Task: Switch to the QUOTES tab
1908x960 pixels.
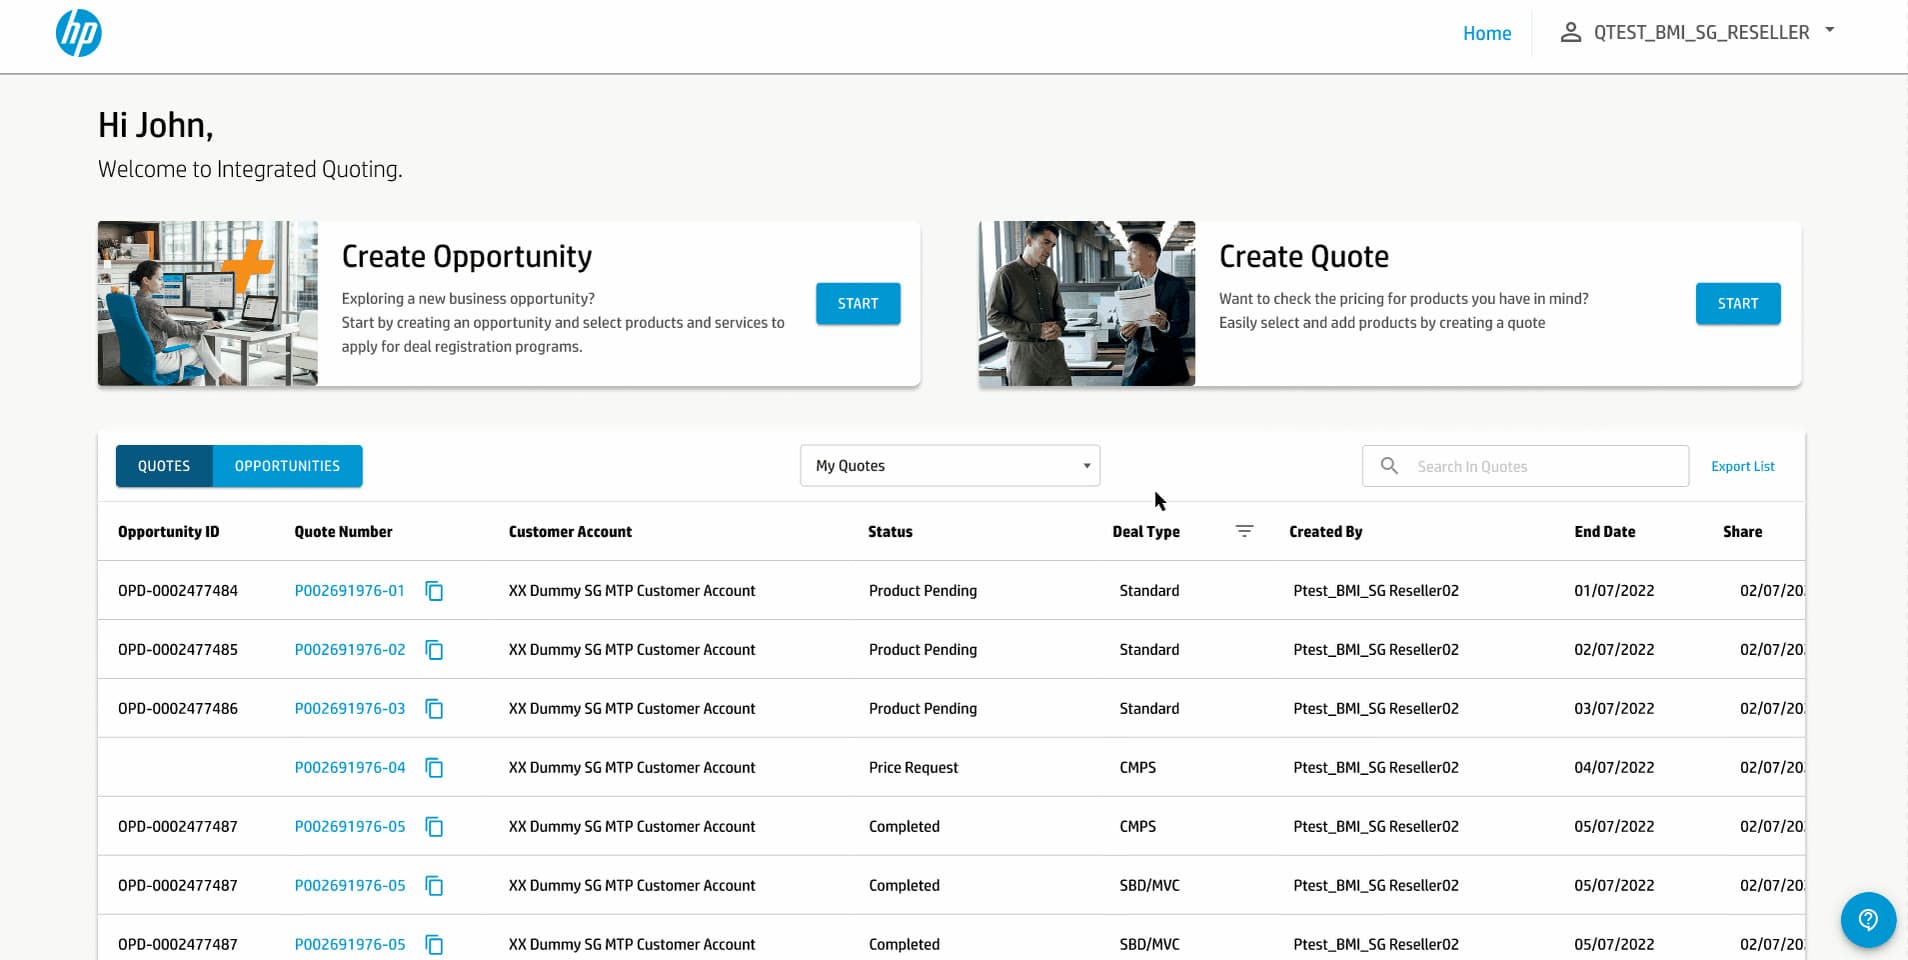Action: coord(164,466)
